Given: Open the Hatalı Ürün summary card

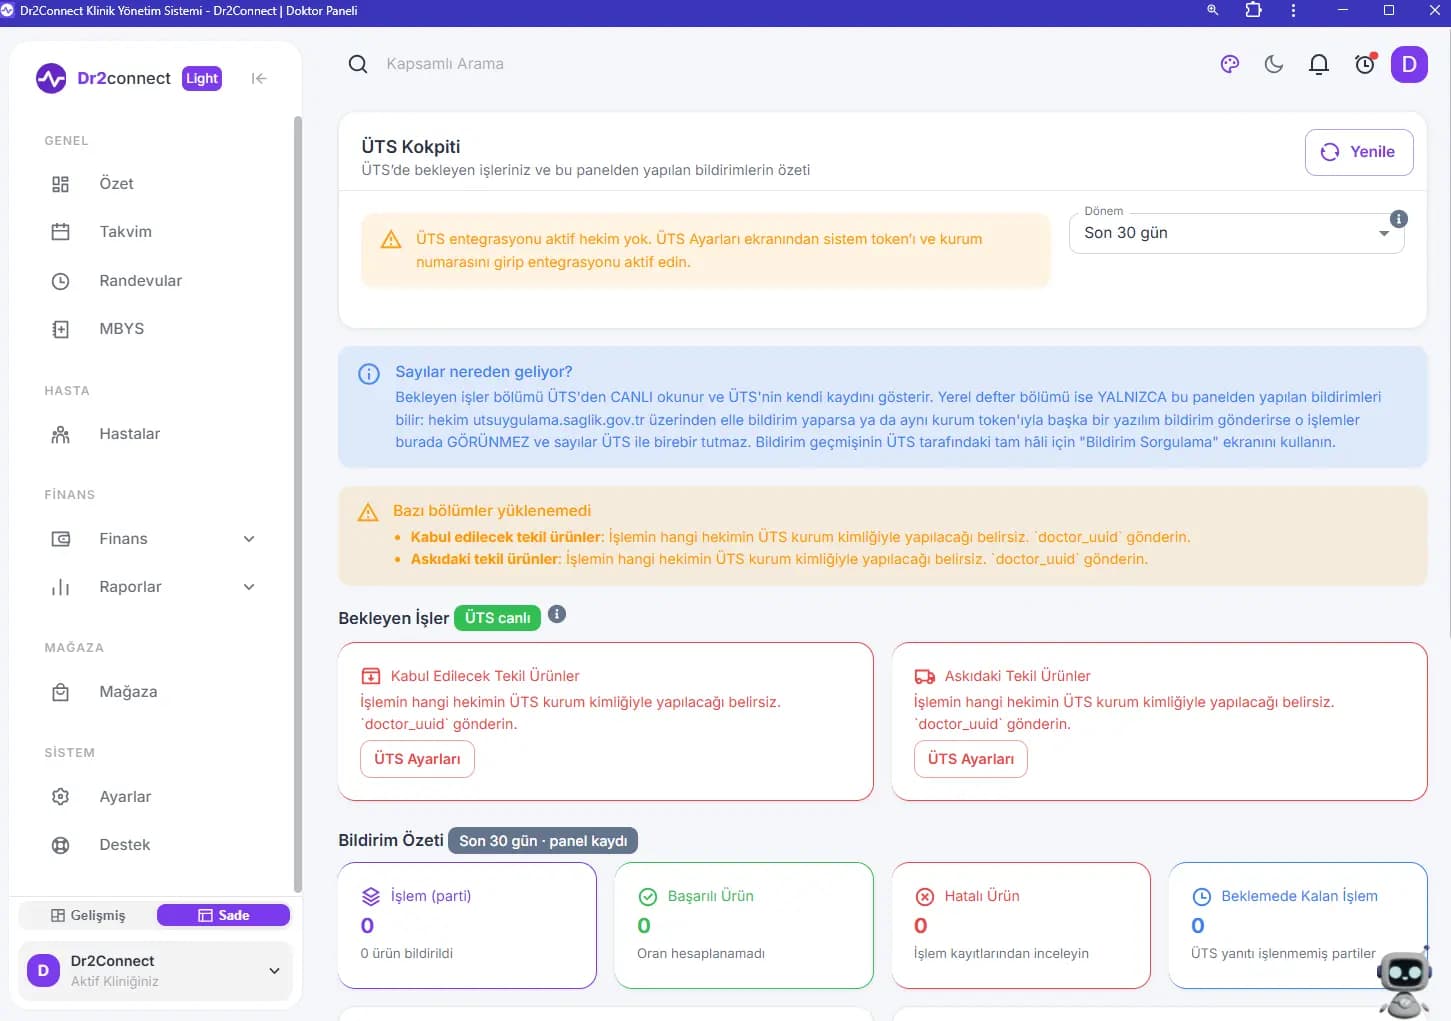Looking at the screenshot, I should pyautogui.click(x=1021, y=925).
